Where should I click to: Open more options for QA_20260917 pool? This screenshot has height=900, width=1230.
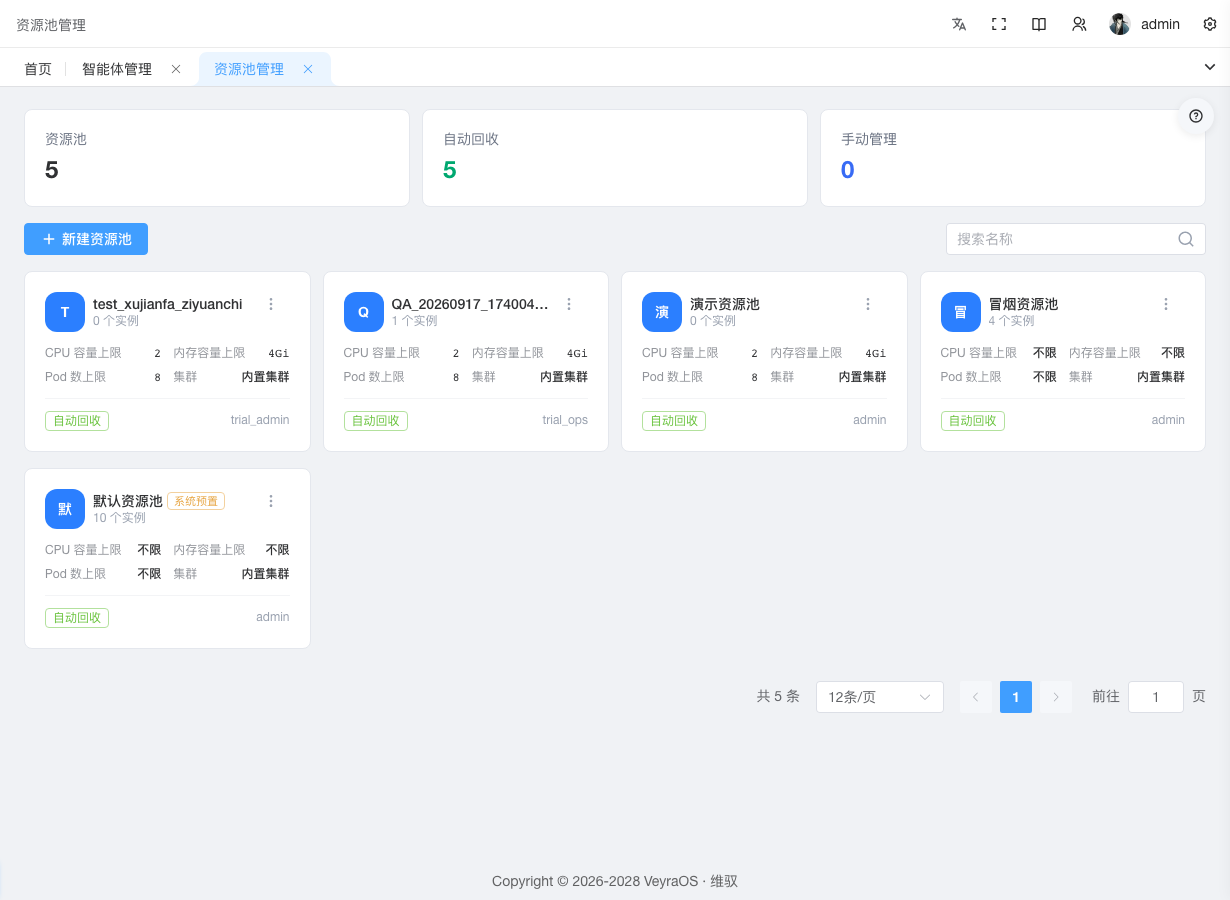pyautogui.click(x=569, y=304)
